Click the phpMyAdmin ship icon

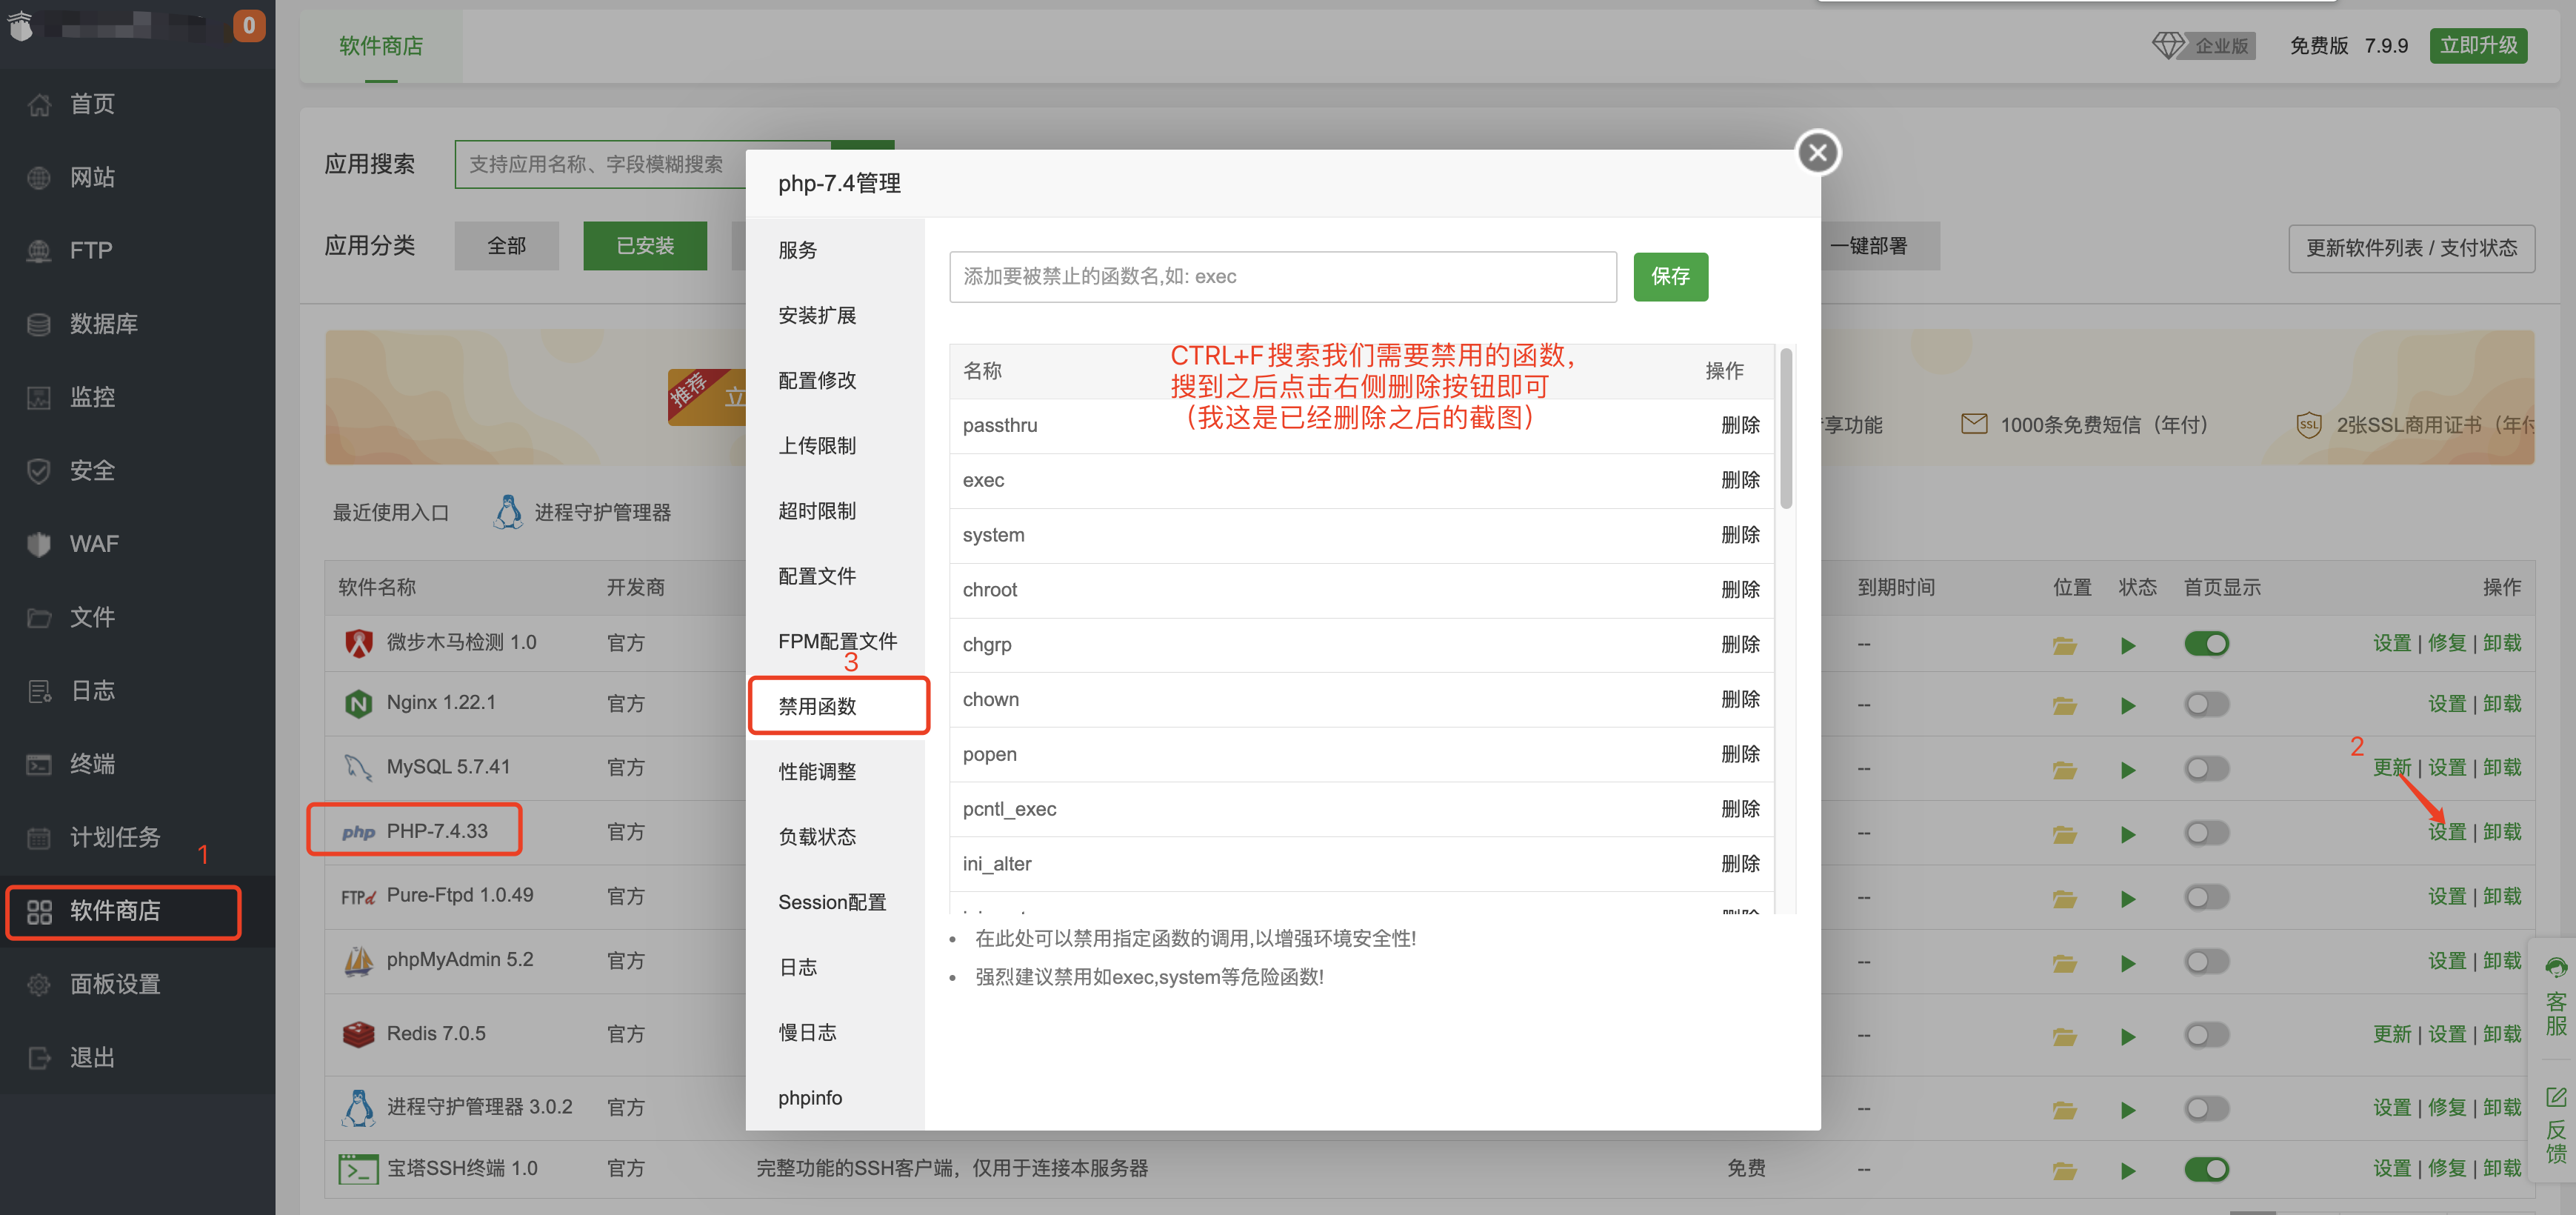tap(358, 959)
